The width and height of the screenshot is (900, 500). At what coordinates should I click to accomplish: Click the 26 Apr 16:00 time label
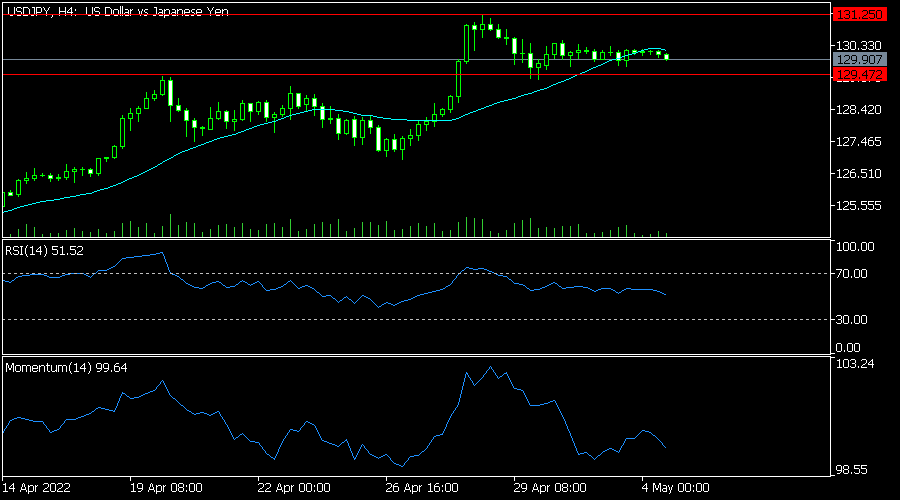coord(422,488)
